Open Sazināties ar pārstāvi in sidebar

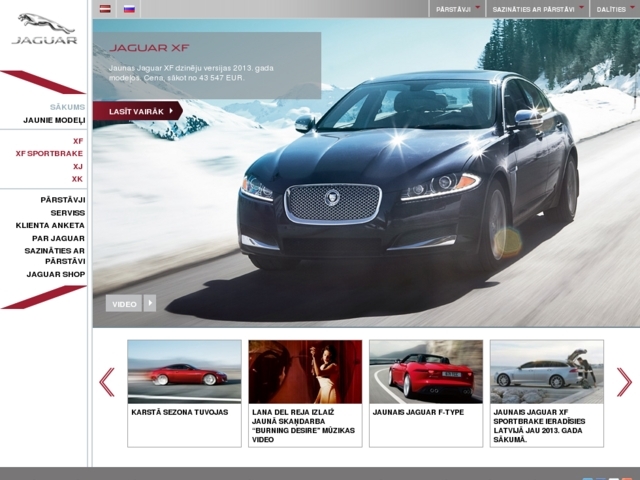pos(55,256)
